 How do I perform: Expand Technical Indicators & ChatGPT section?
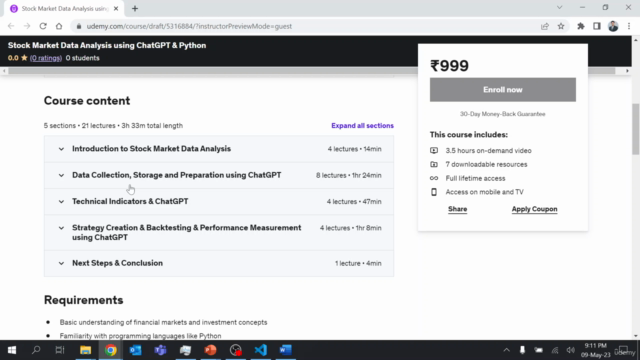(219, 201)
